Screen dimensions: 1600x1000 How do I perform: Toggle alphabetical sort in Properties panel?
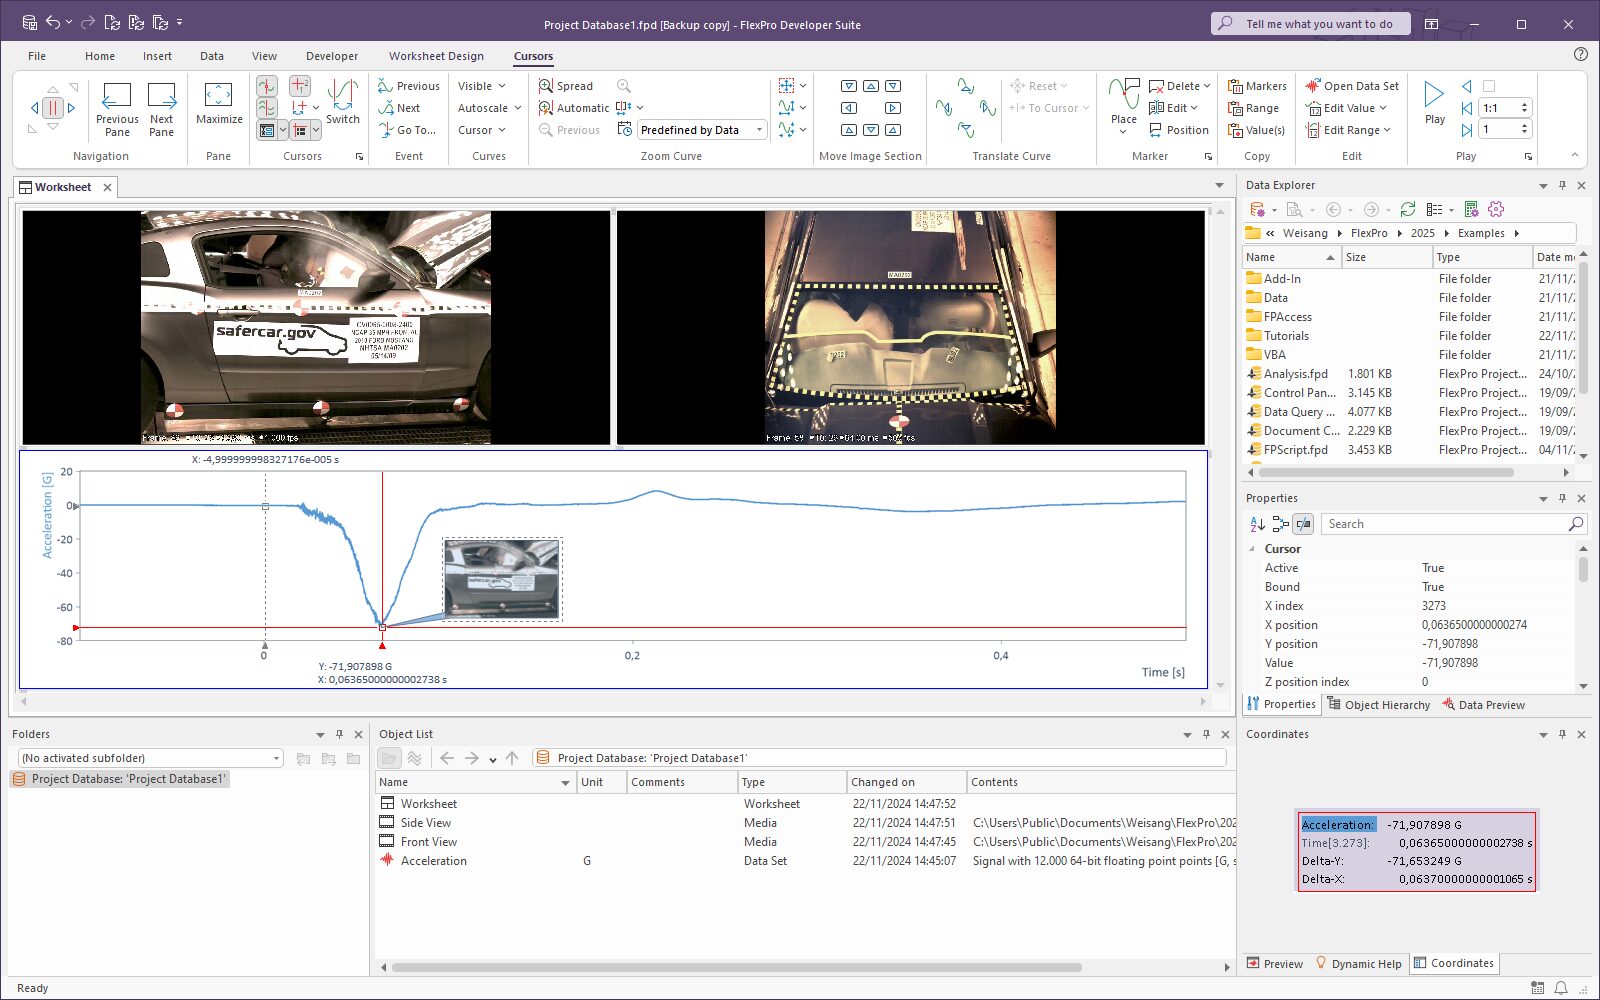[1257, 524]
